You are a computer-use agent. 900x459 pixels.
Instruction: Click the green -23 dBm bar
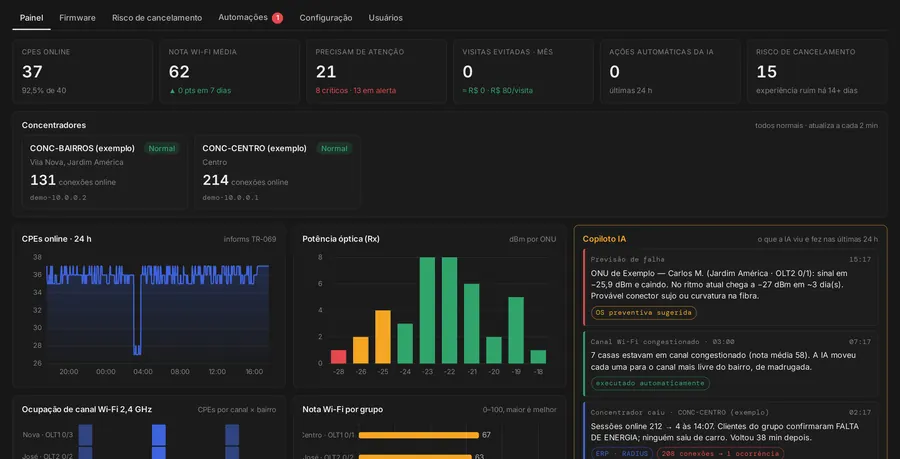click(x=427, y=310)
